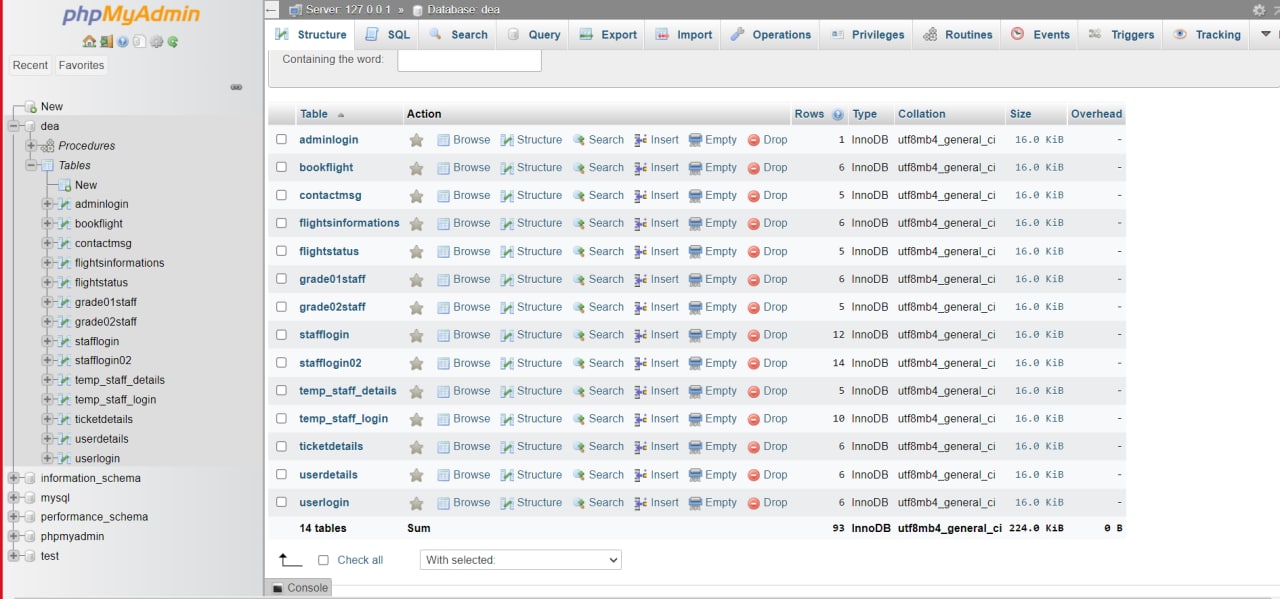Click the Console icon at bottom

(278, 588)
